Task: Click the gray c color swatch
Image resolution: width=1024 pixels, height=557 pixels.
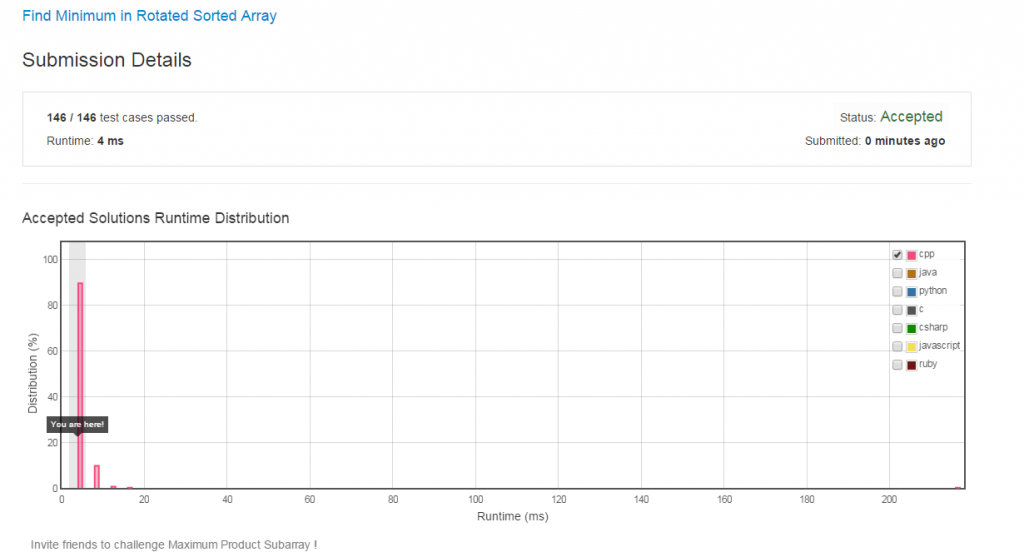Action: click(911, 310)
